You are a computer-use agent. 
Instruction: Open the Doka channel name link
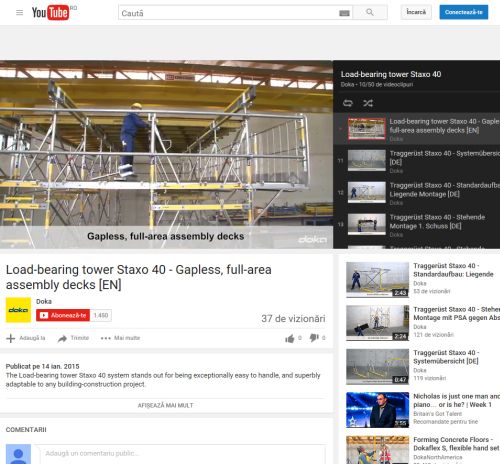point(44,301)
